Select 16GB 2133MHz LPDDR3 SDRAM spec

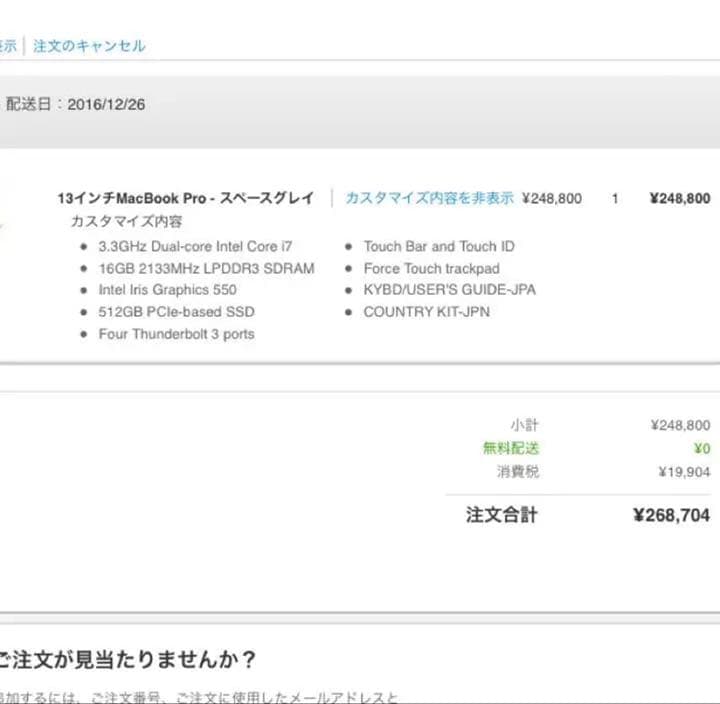click(207, 268)
